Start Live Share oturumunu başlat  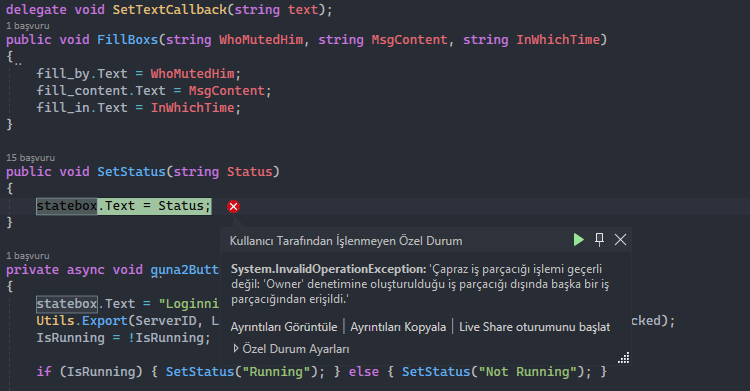click(534, 327)
